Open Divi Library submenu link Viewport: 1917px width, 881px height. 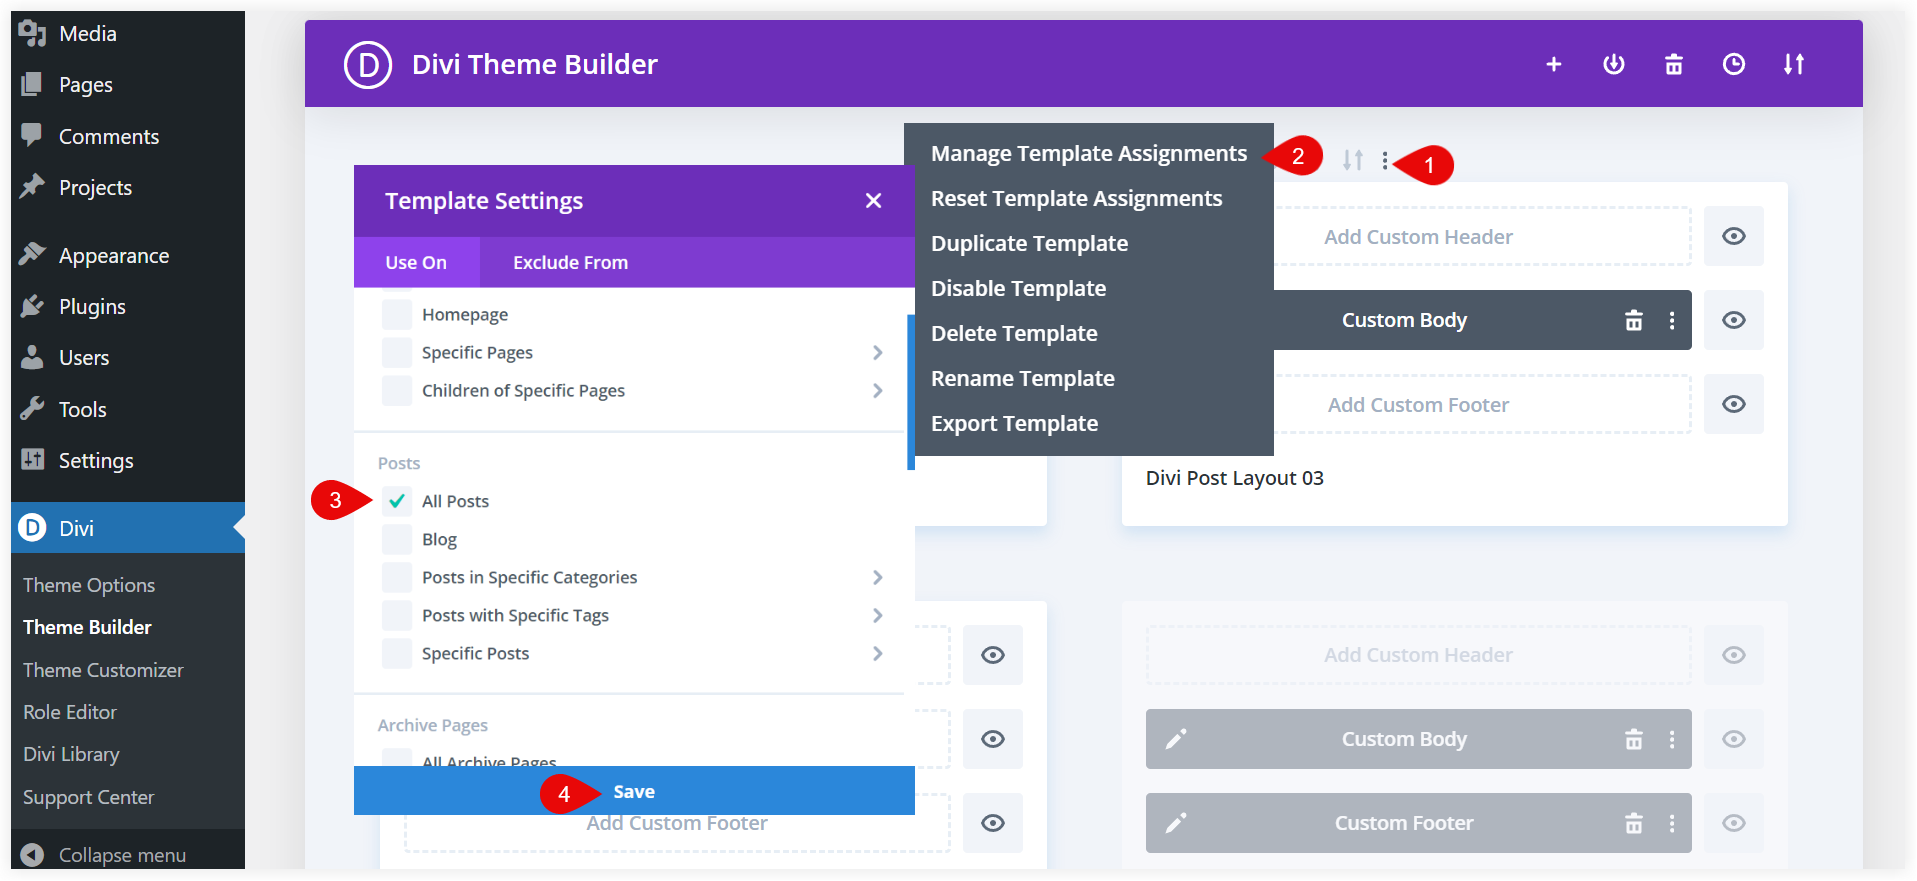71,754
